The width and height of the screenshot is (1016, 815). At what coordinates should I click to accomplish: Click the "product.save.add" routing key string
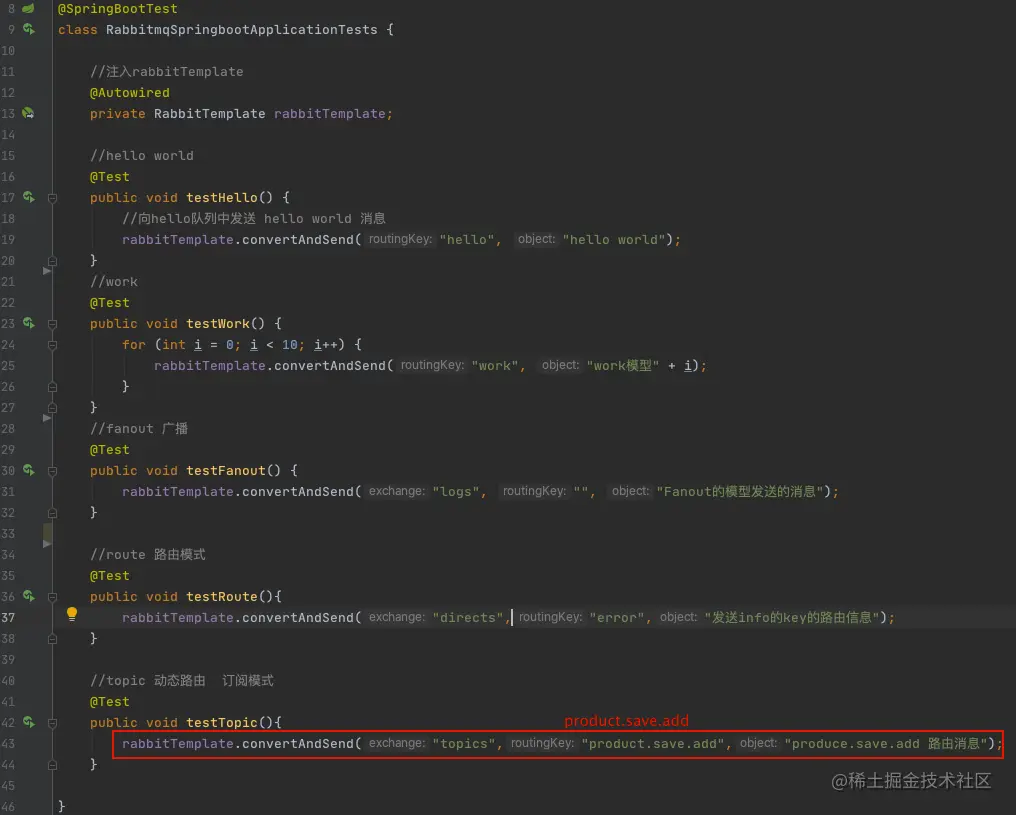[x=652, y=744]
